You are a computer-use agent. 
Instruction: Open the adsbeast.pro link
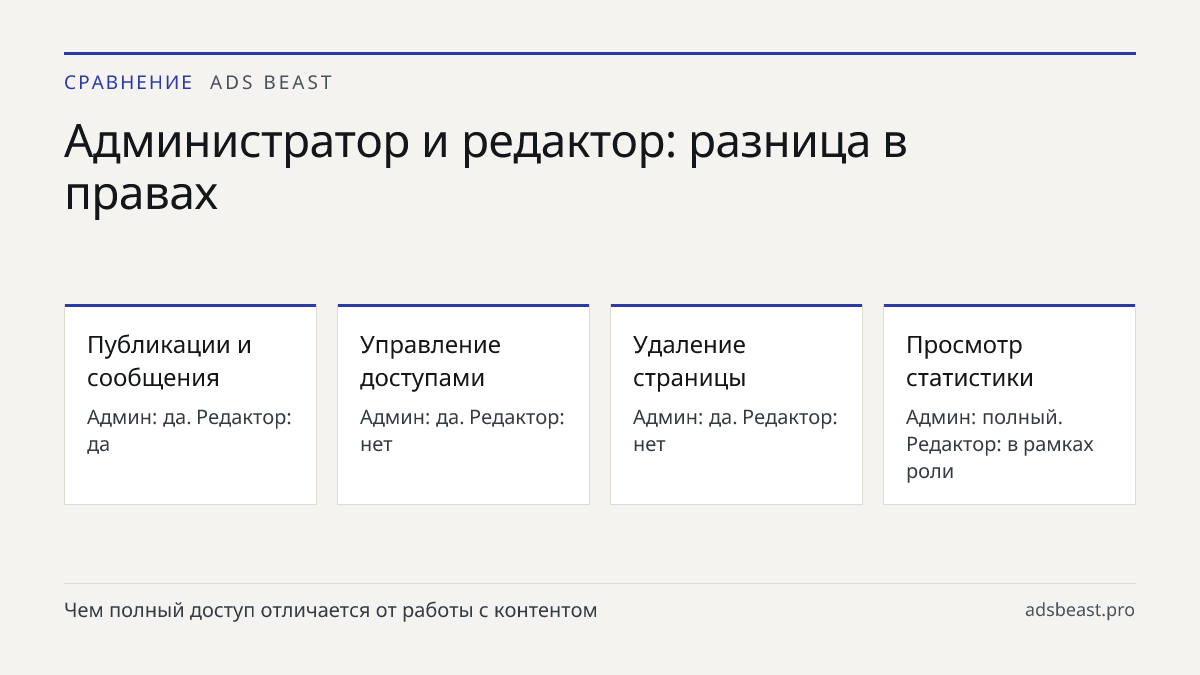pyautogui.click(x=1080, y=610)
